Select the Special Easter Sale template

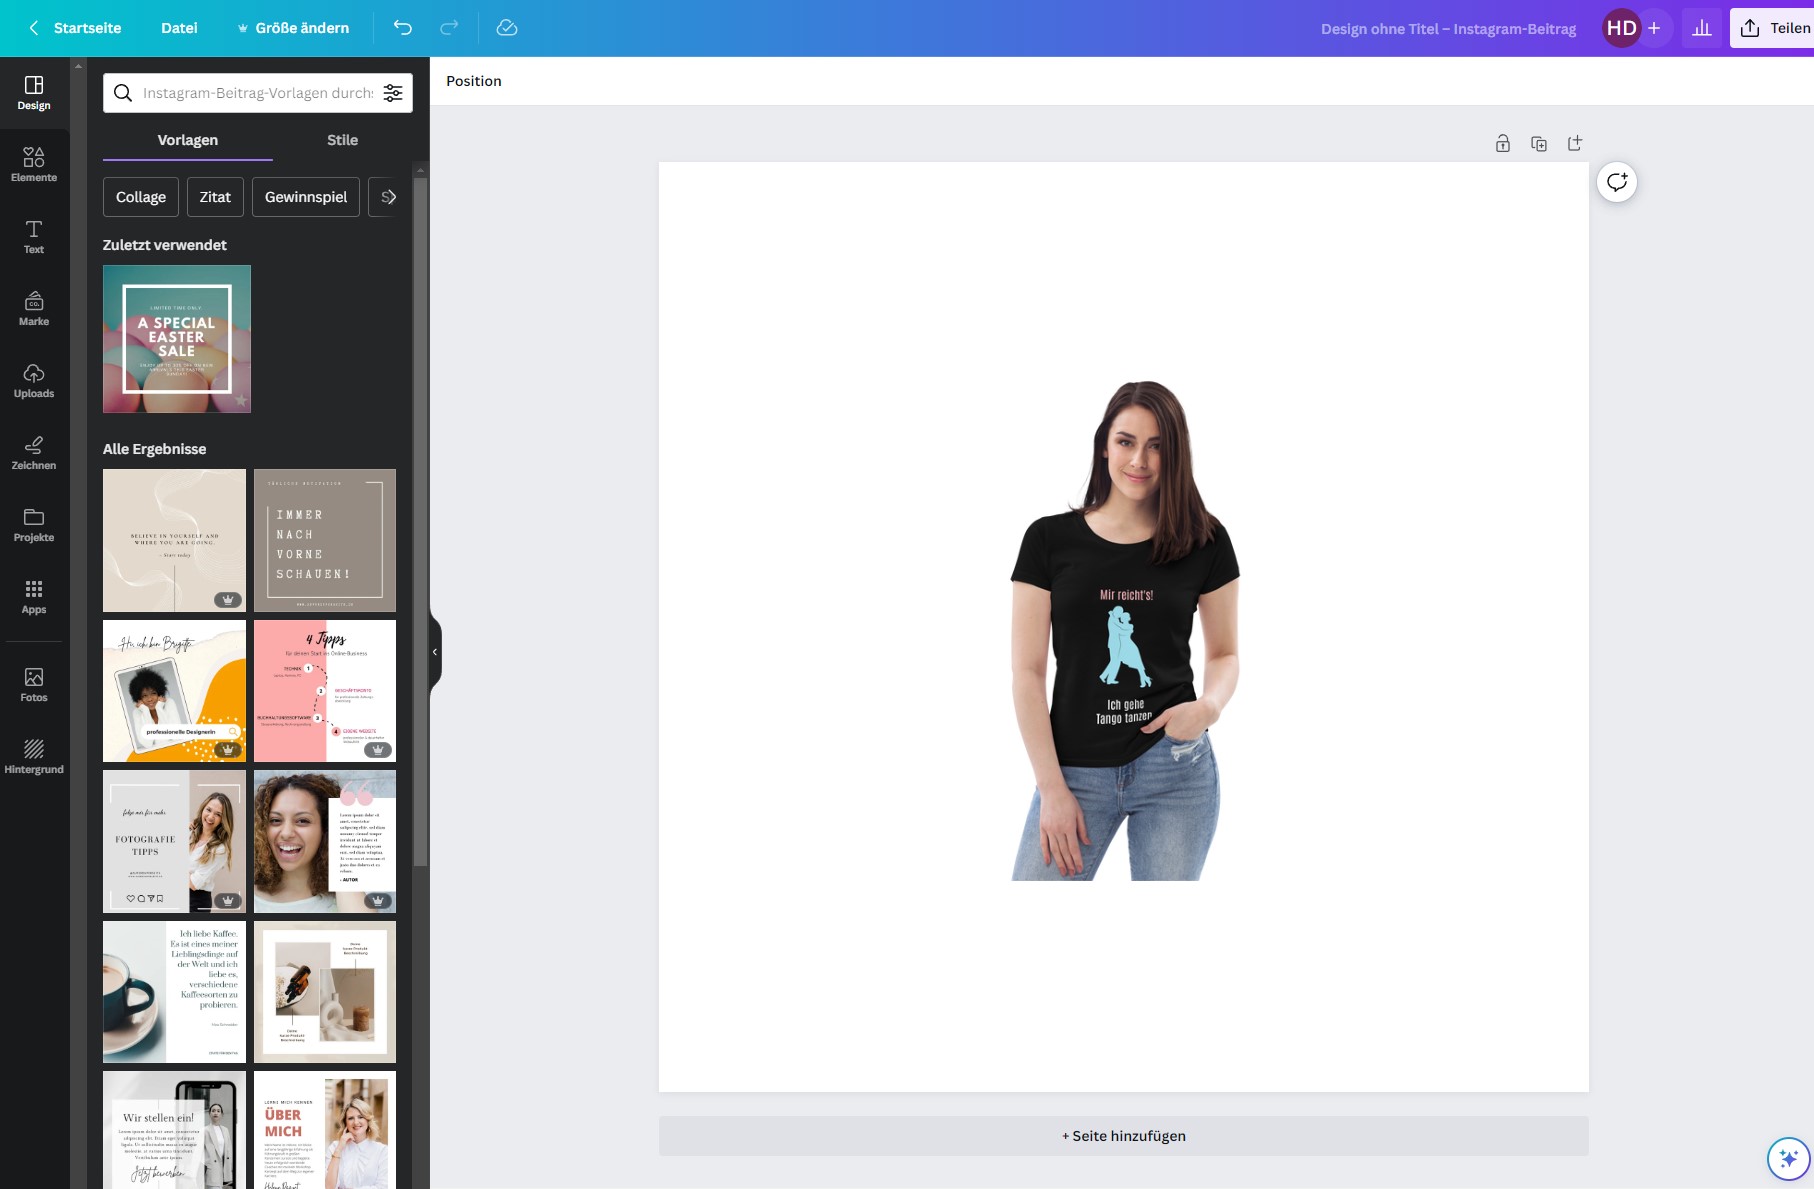177,339
